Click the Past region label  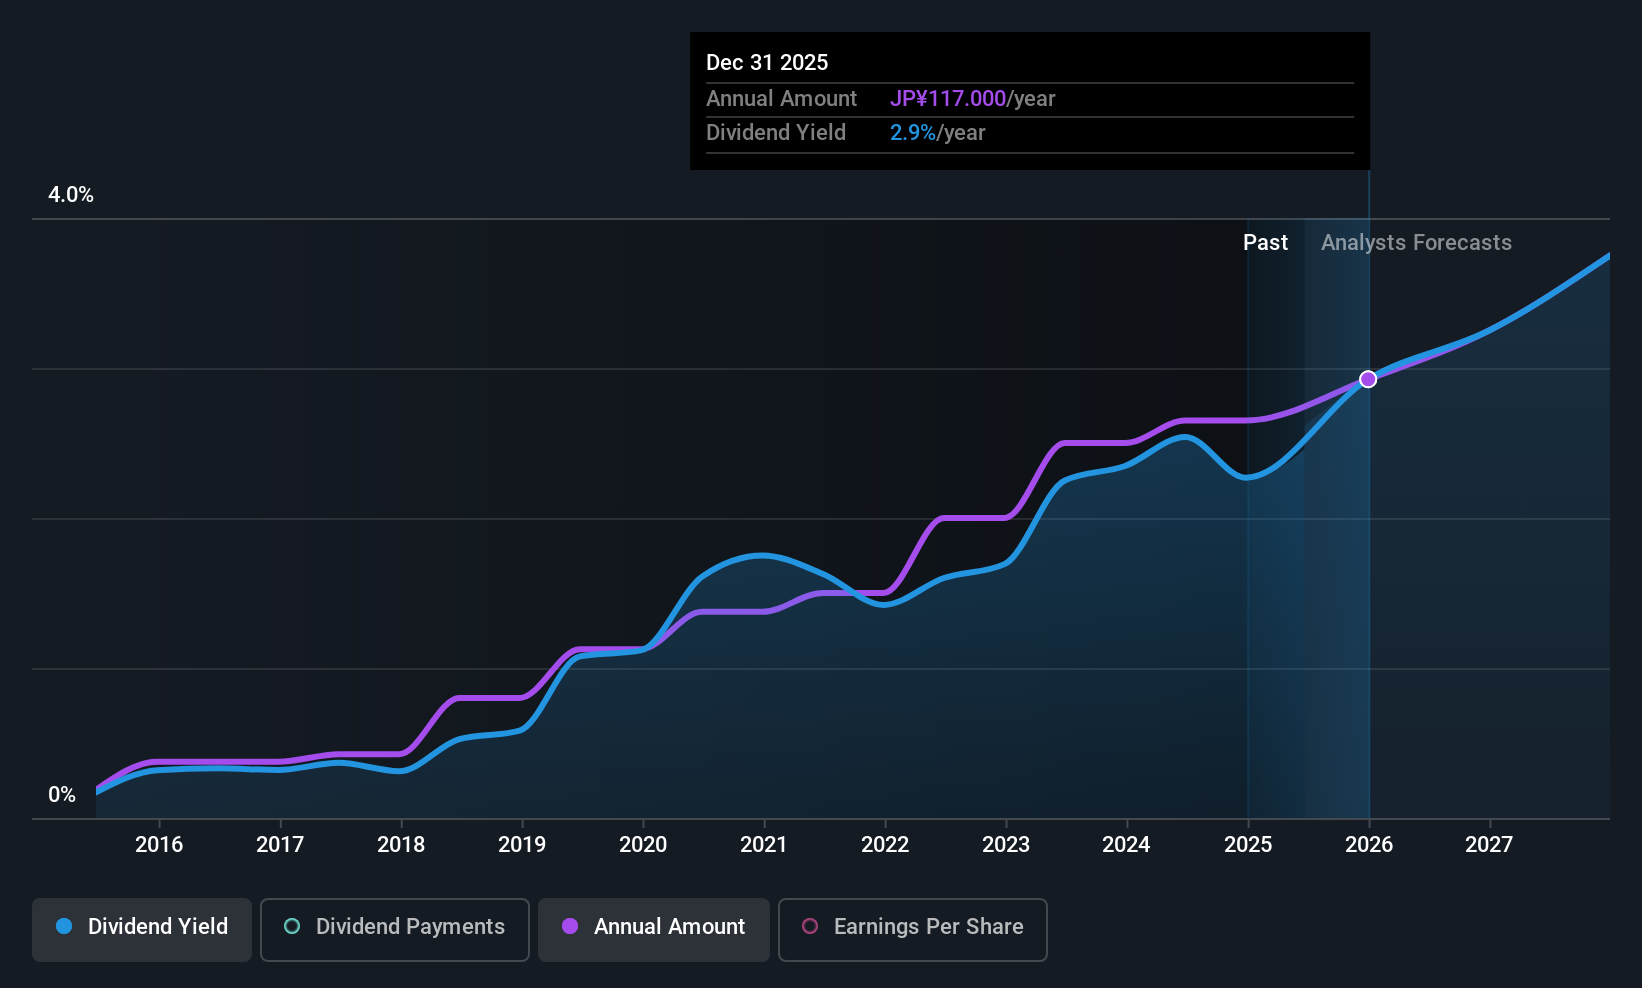pyautogui.click(x=1265, y=242)
